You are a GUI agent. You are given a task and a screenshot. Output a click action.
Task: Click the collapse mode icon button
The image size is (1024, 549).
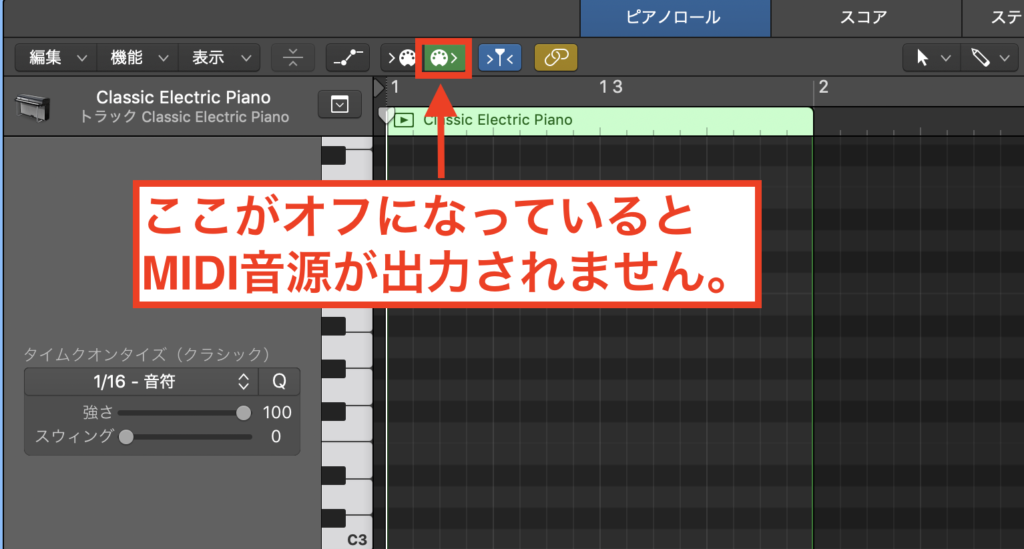[x=293, y=58]
